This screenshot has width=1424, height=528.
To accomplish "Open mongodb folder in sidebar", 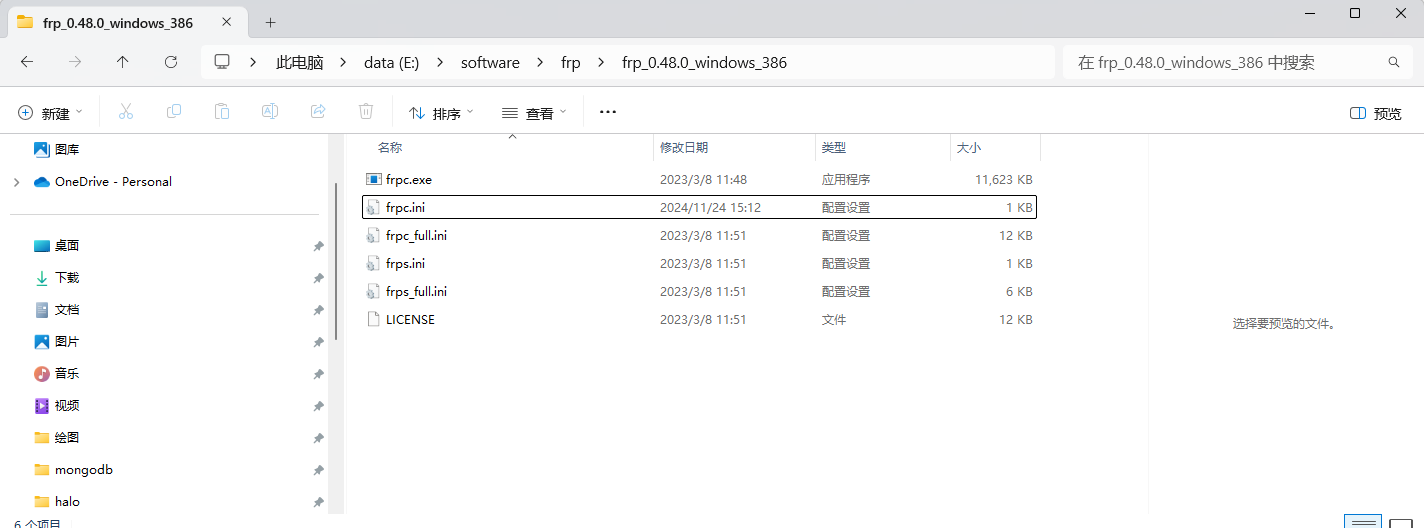I will 84,470.
